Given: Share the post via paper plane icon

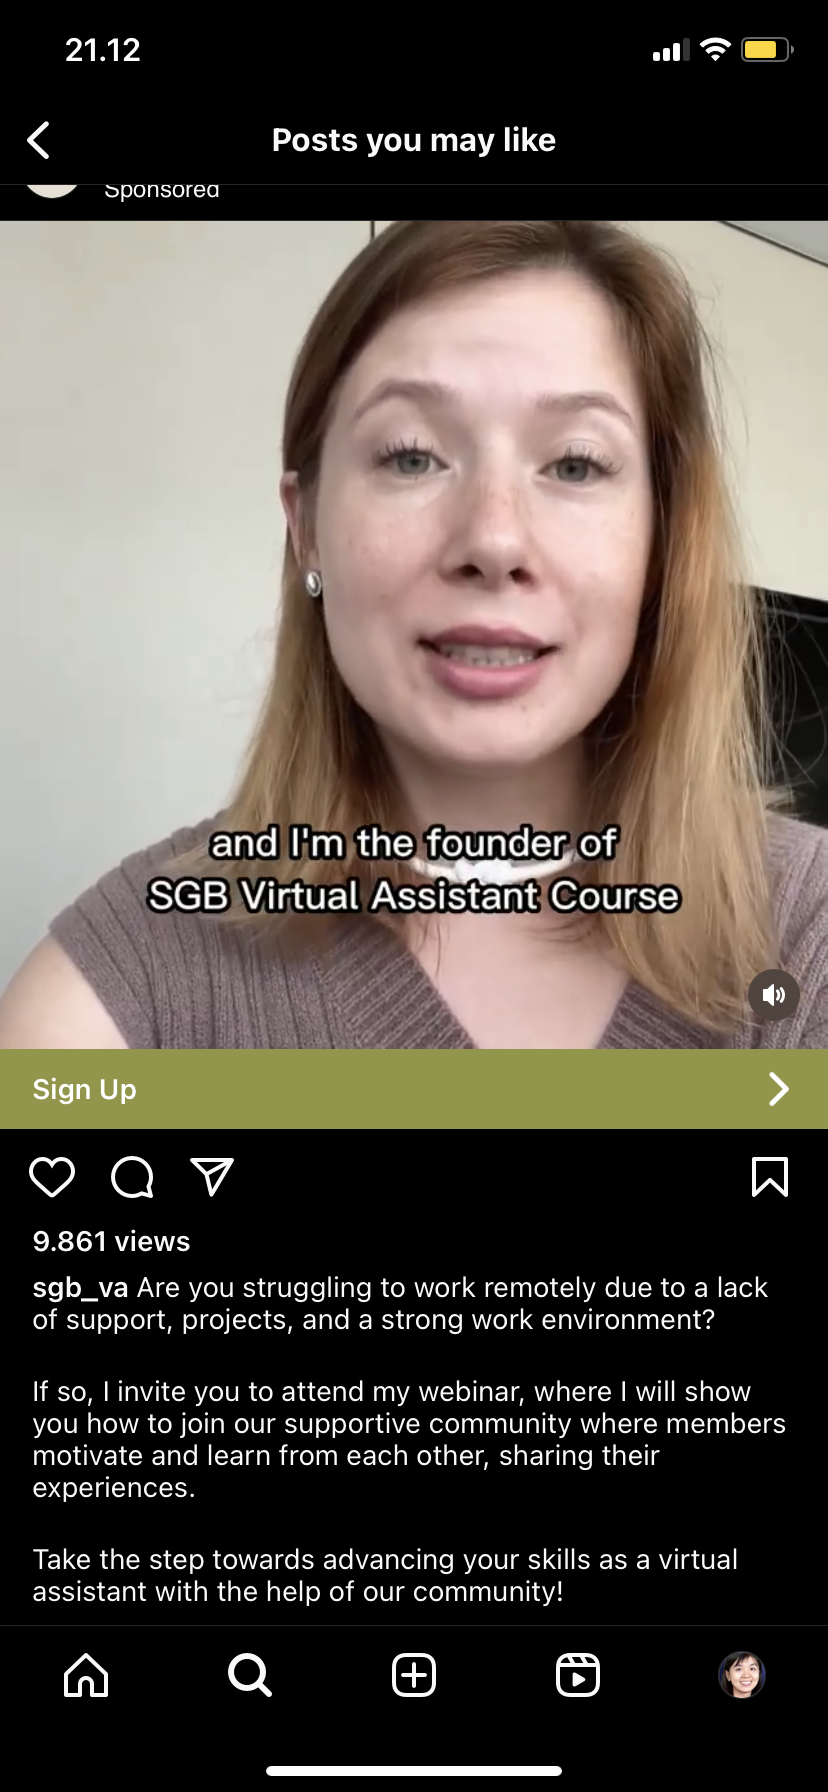Looking at the screenshot, I should (212, 1177).
